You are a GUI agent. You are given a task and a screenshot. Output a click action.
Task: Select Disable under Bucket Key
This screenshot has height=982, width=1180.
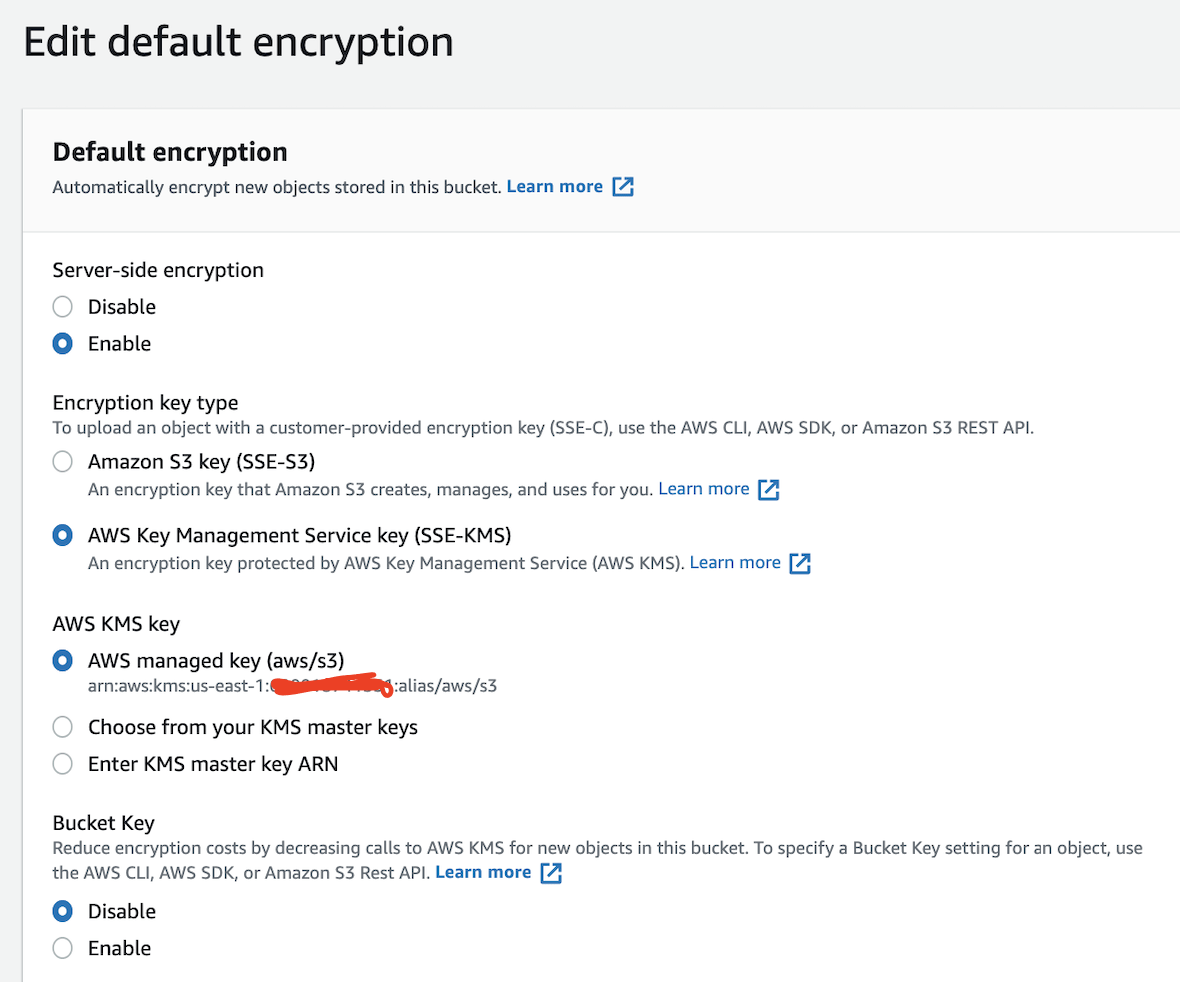(63, 911)
